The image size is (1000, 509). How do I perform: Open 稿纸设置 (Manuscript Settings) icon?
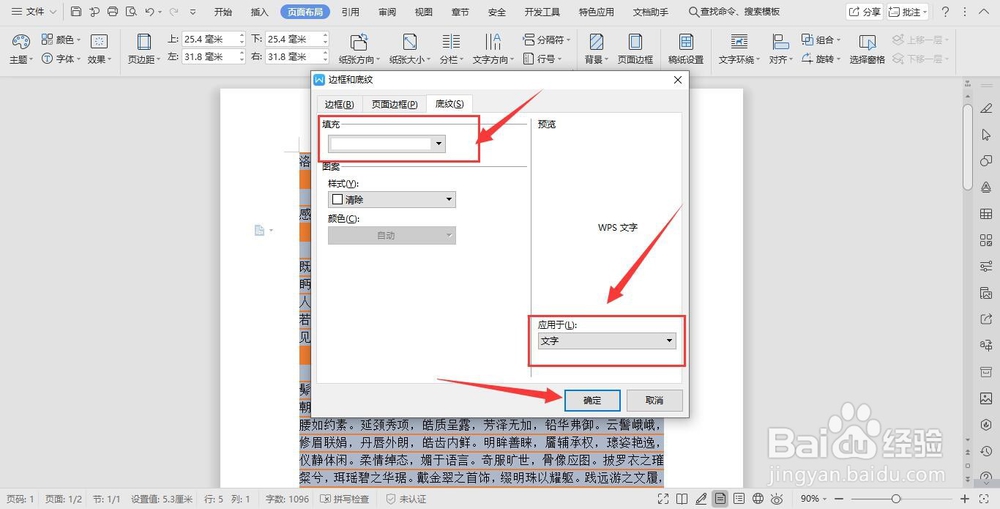[x=686, y=42]
